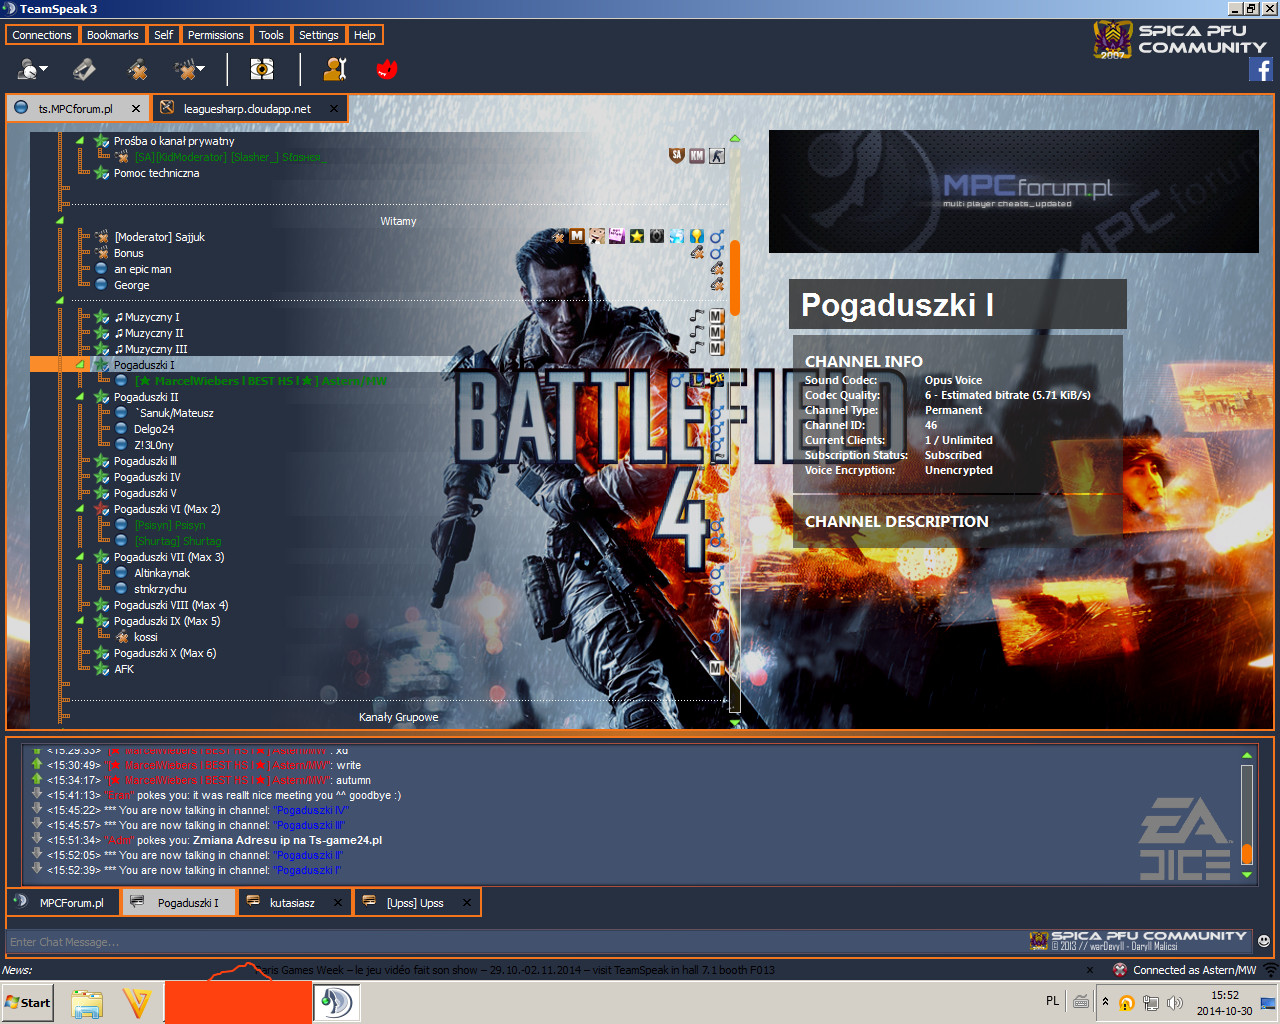This screenshot has width=1280, height=1024.
Task: Click the channel tree scroll-up arrow
Action: pos(734,139)
